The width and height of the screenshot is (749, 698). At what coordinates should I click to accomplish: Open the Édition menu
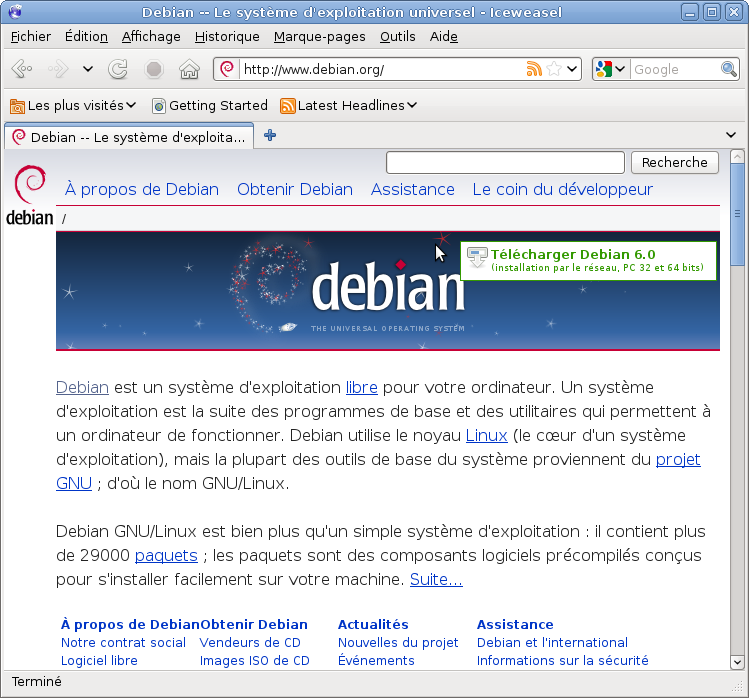point(86,36)
